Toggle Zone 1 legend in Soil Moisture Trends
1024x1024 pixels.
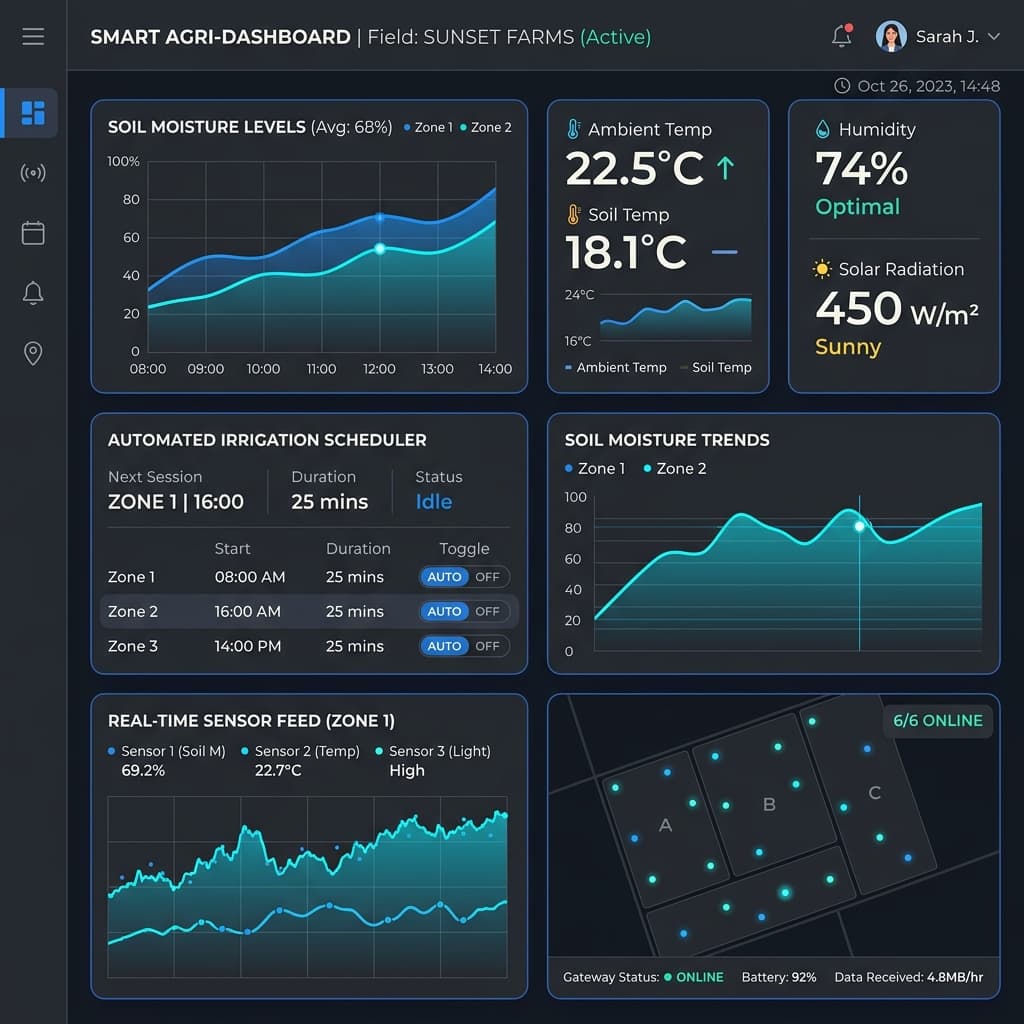pos(594,468)
